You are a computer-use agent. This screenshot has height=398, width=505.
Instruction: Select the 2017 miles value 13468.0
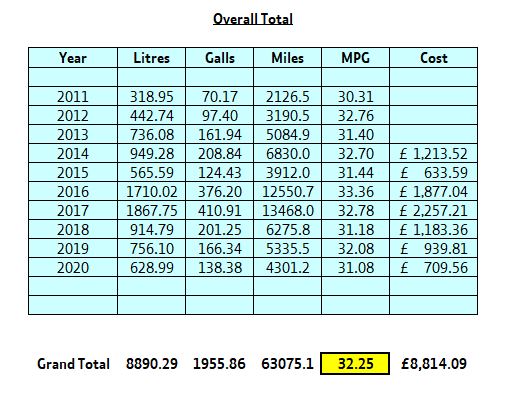(x=288, y=210)
